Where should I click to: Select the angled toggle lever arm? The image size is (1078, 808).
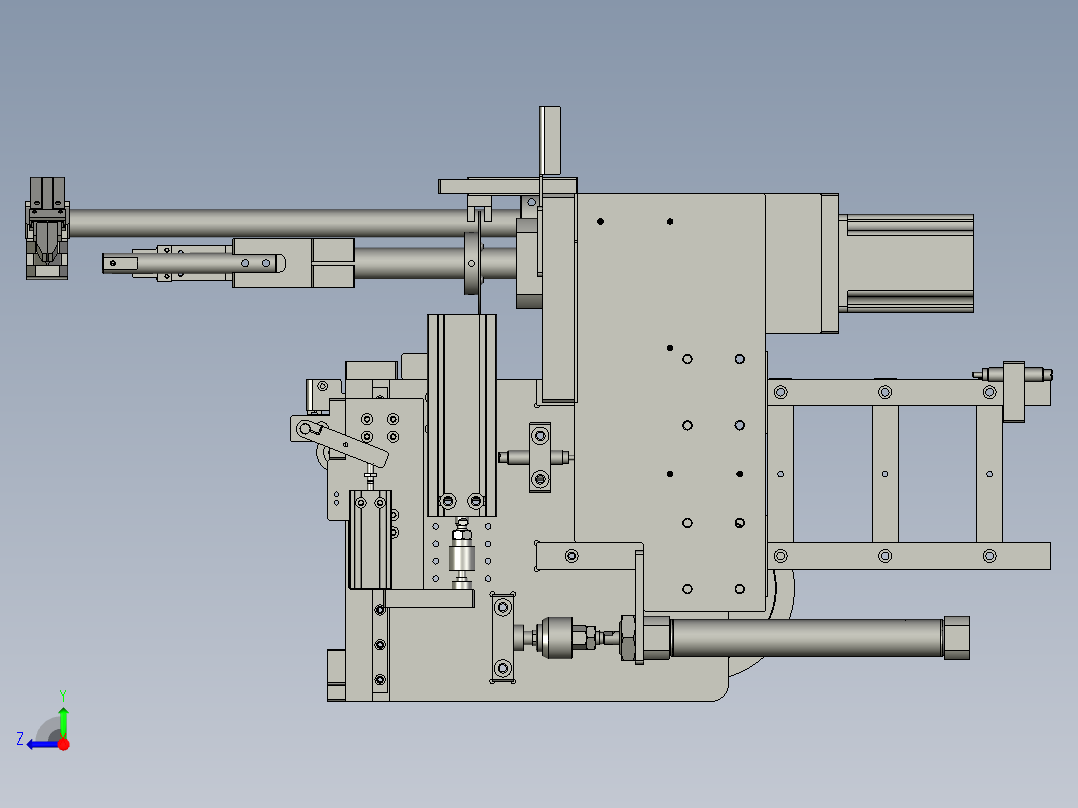342,443
